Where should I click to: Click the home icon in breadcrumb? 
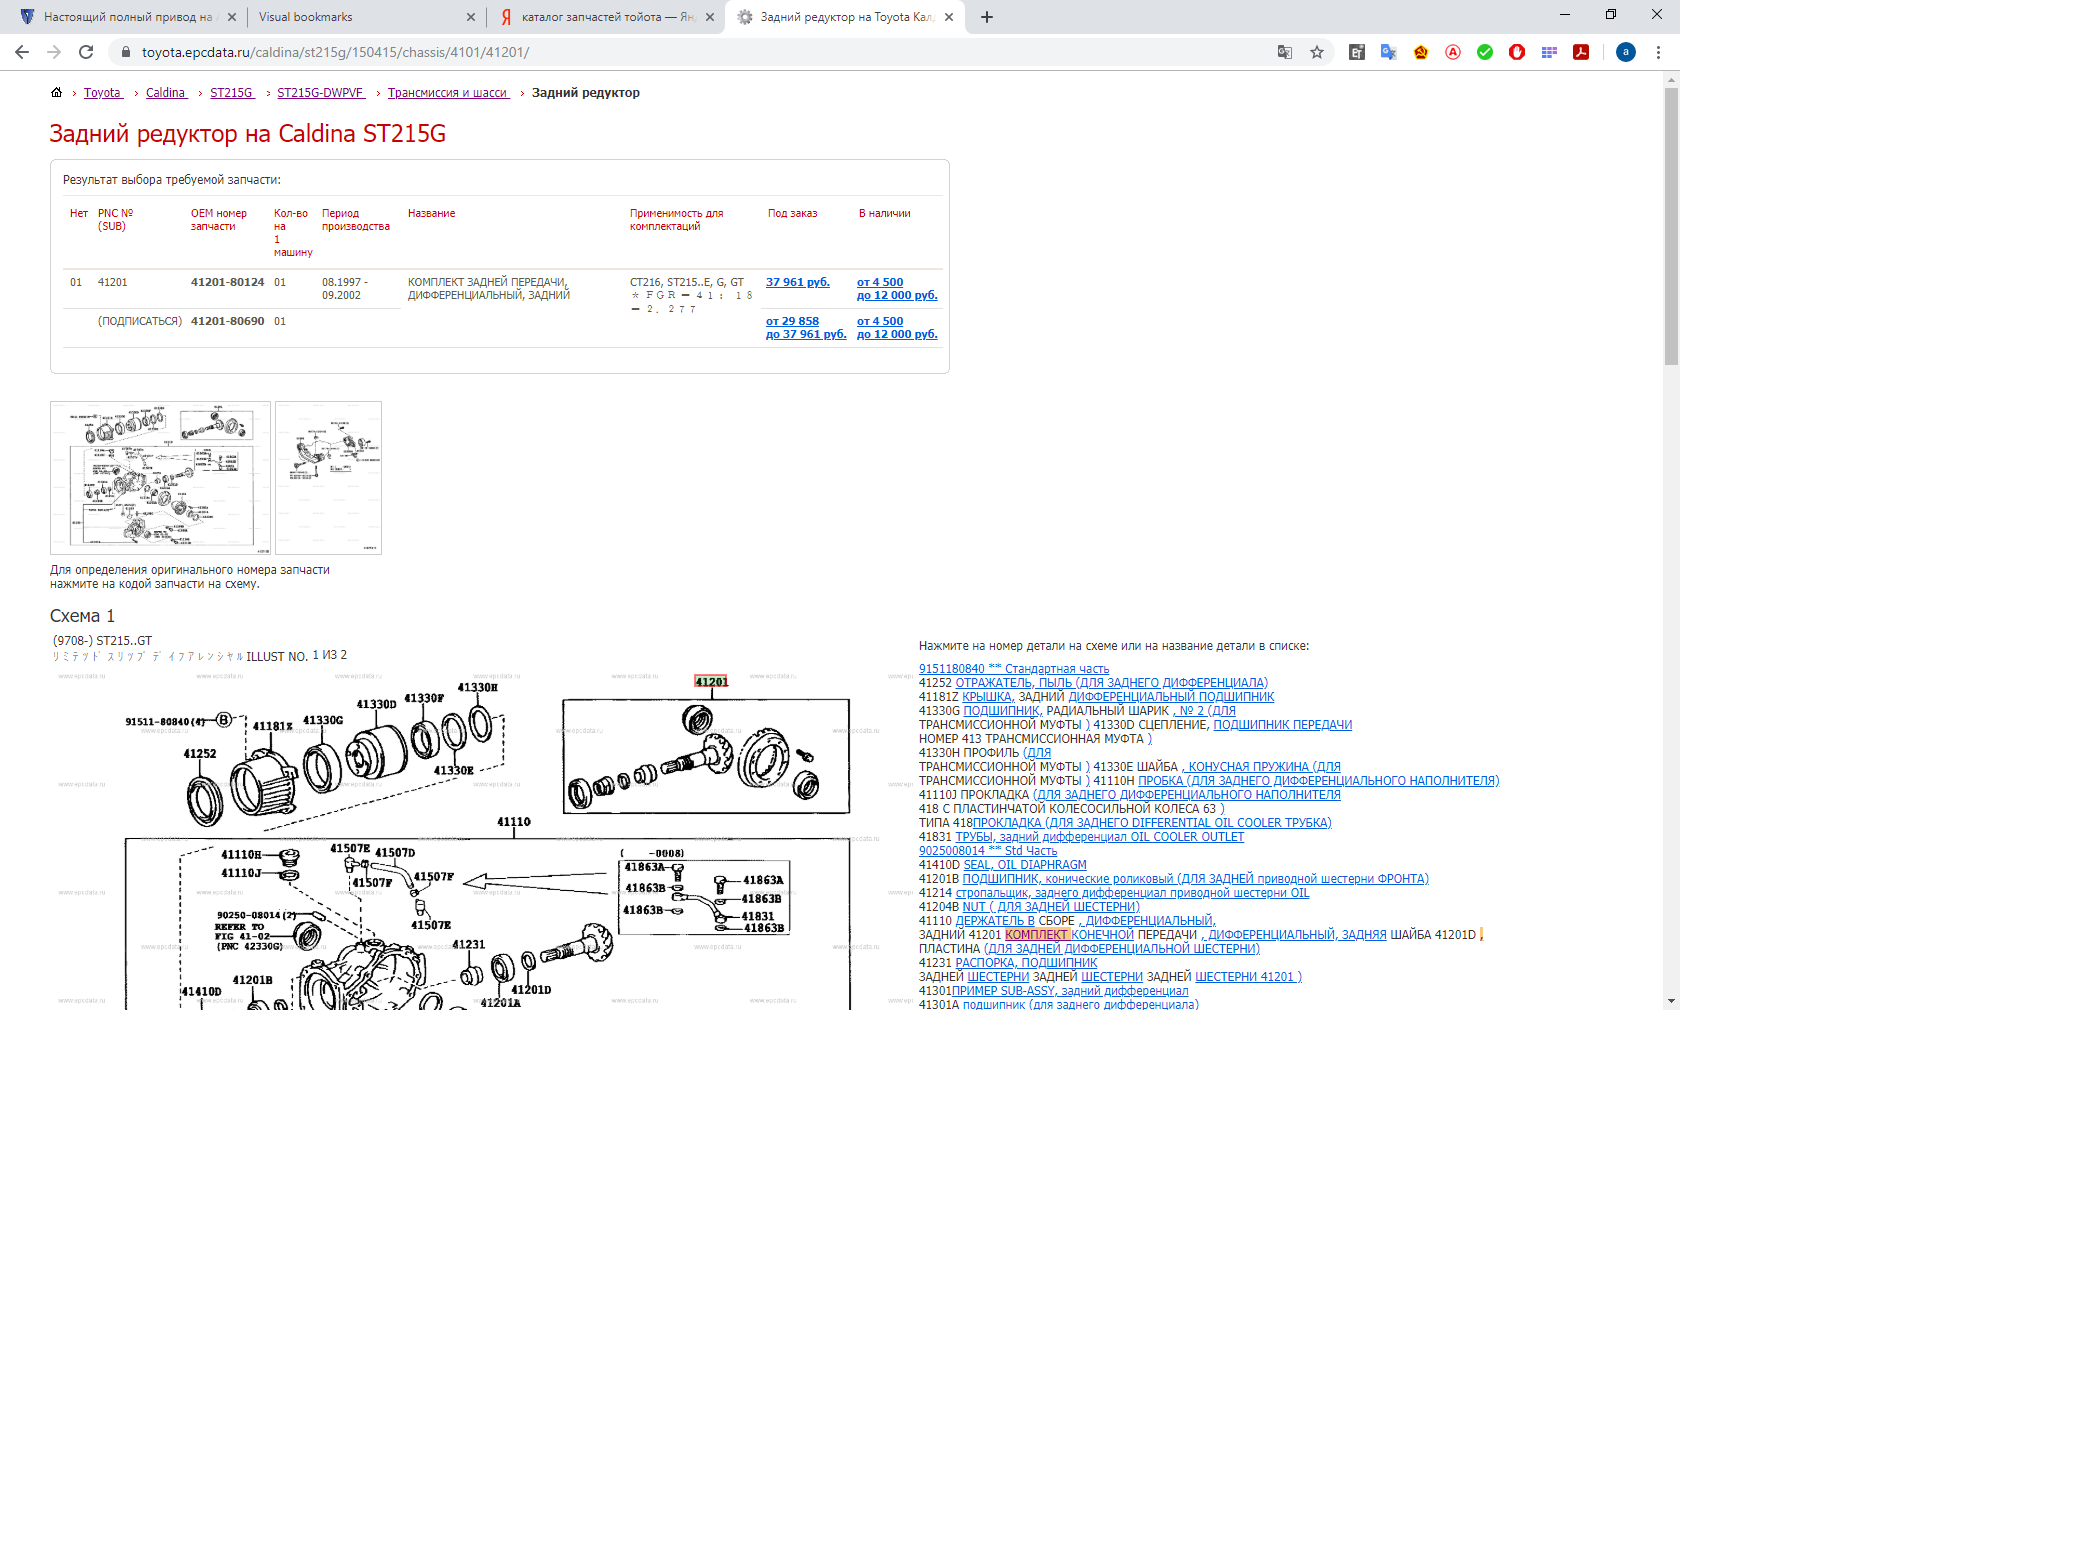click(x=56, y=92)
